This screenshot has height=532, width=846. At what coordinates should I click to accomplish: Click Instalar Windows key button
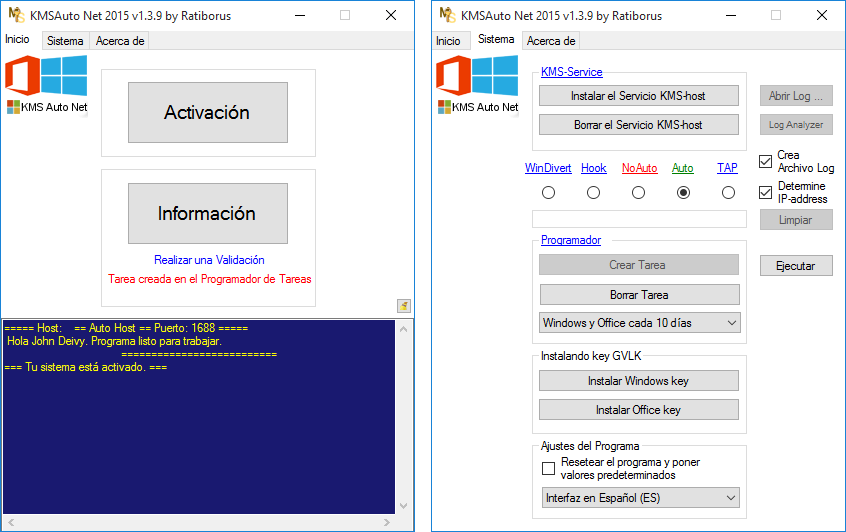639,381
